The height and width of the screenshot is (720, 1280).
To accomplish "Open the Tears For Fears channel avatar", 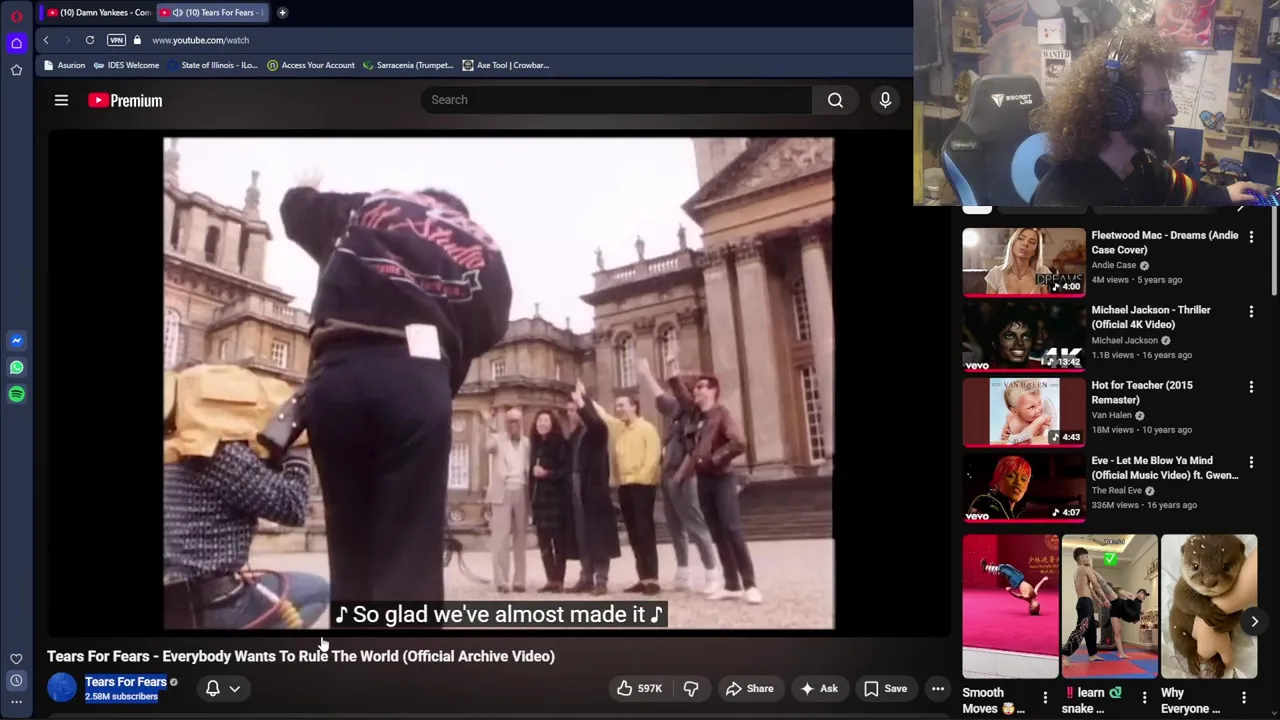I will pos(62,688).
